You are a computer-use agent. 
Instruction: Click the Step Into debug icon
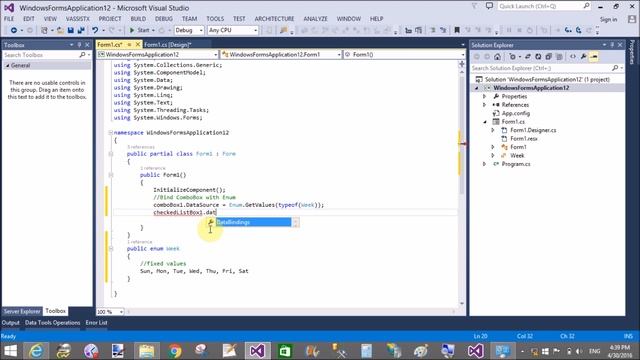click(x=568, y=30)
